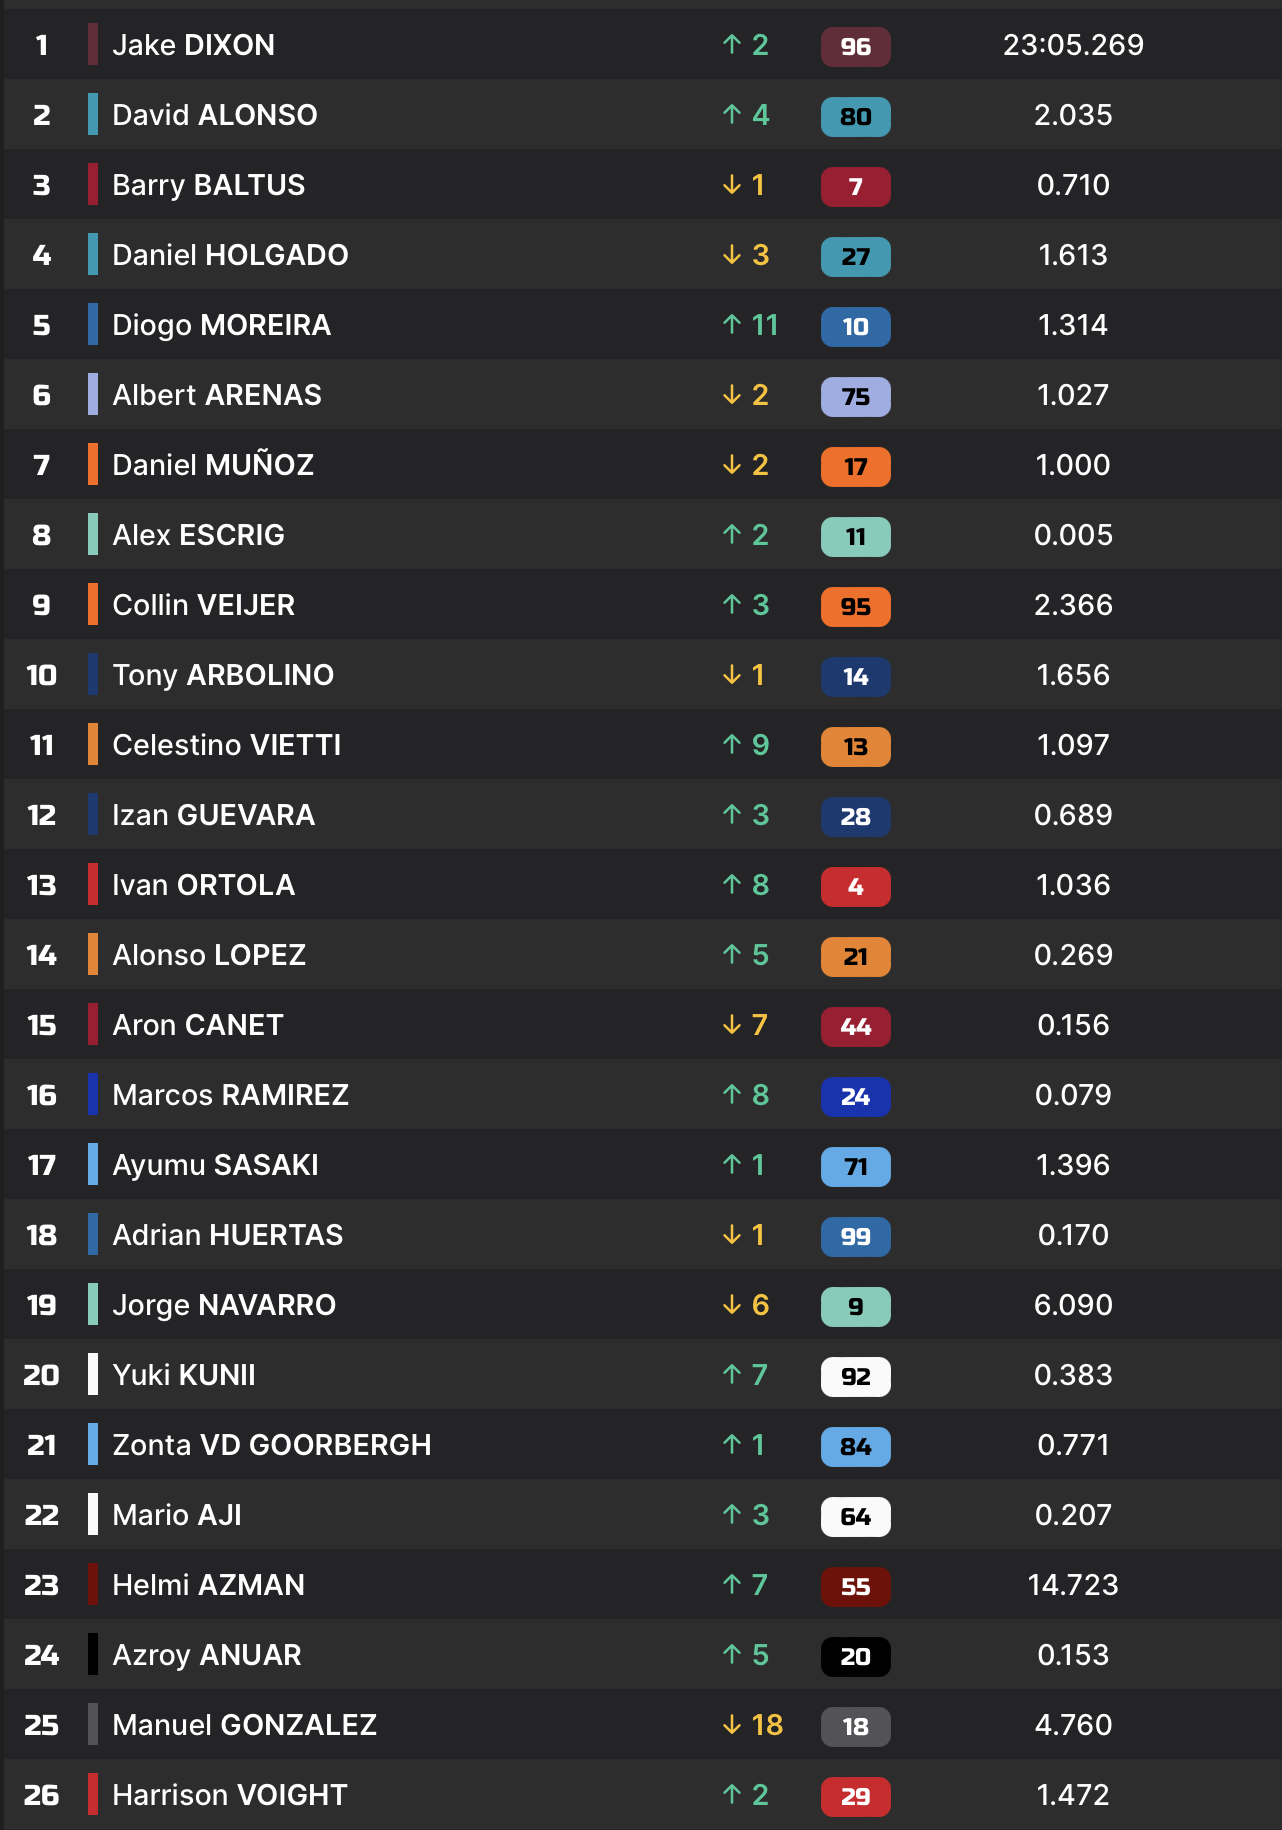Click the winning time 23:05.269
1282x1830 pixels.
coord(1073,45)
